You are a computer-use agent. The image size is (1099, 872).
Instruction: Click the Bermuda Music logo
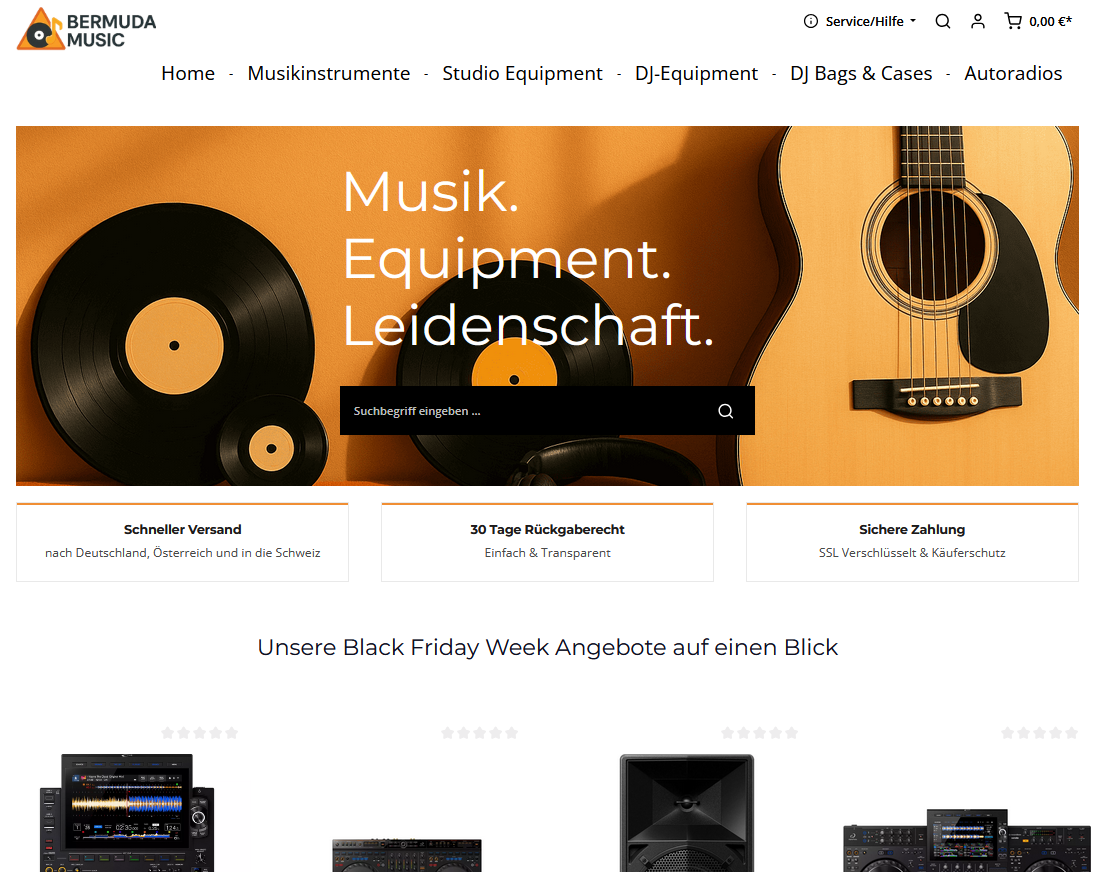coord(86,29)
